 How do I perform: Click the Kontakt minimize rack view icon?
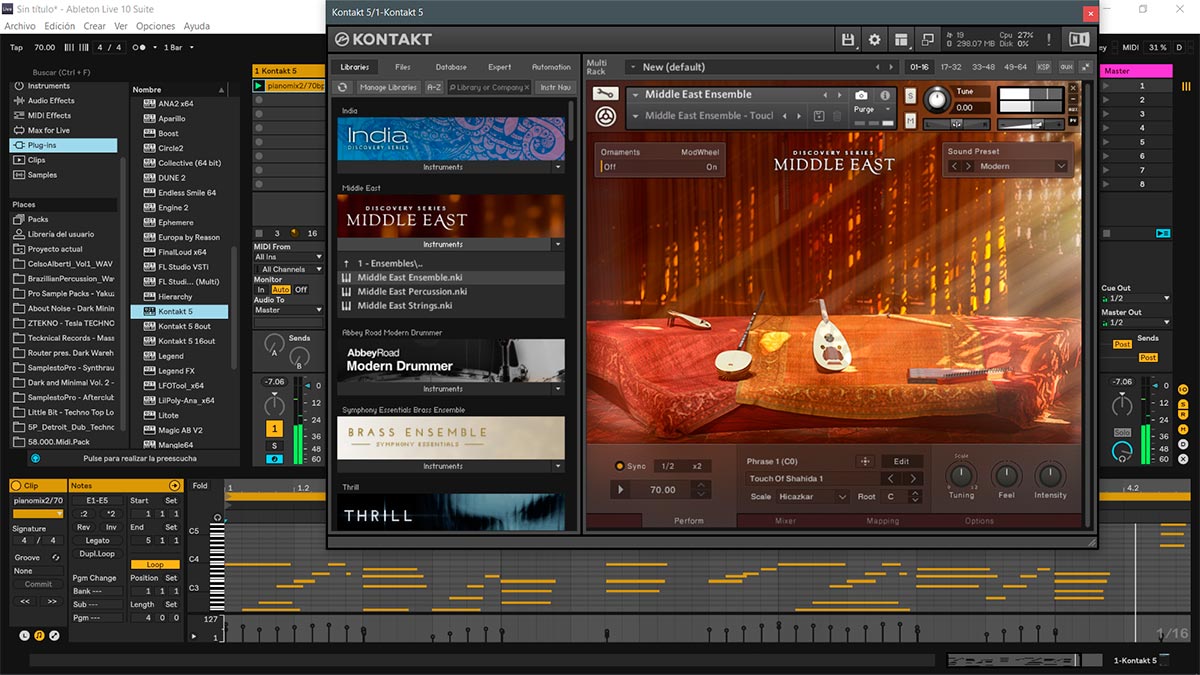pyautogui.click(x=927, y=40)
